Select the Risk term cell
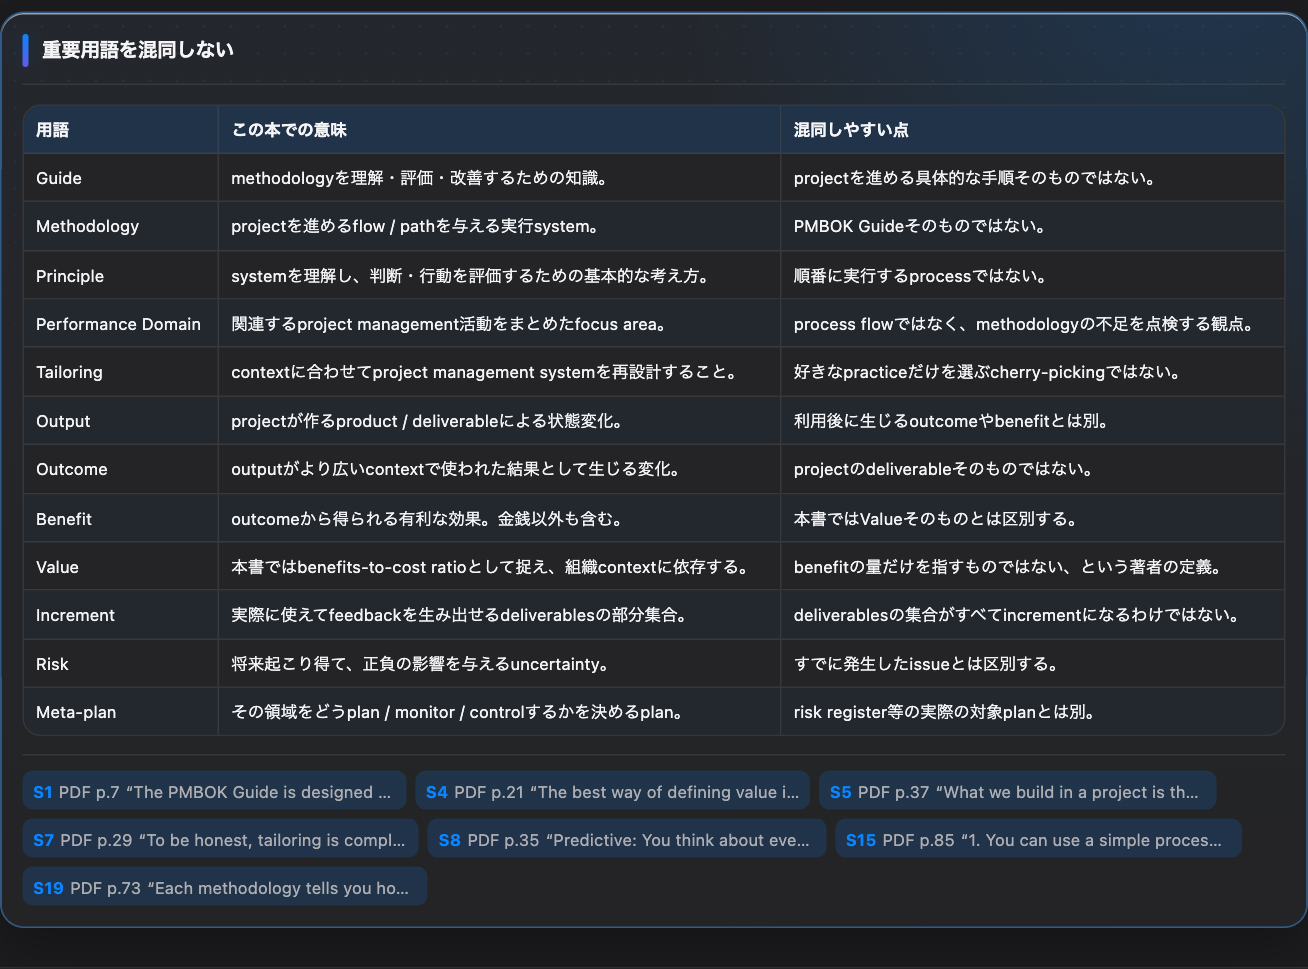1308x969 pixels. click(x=121, y=663)
